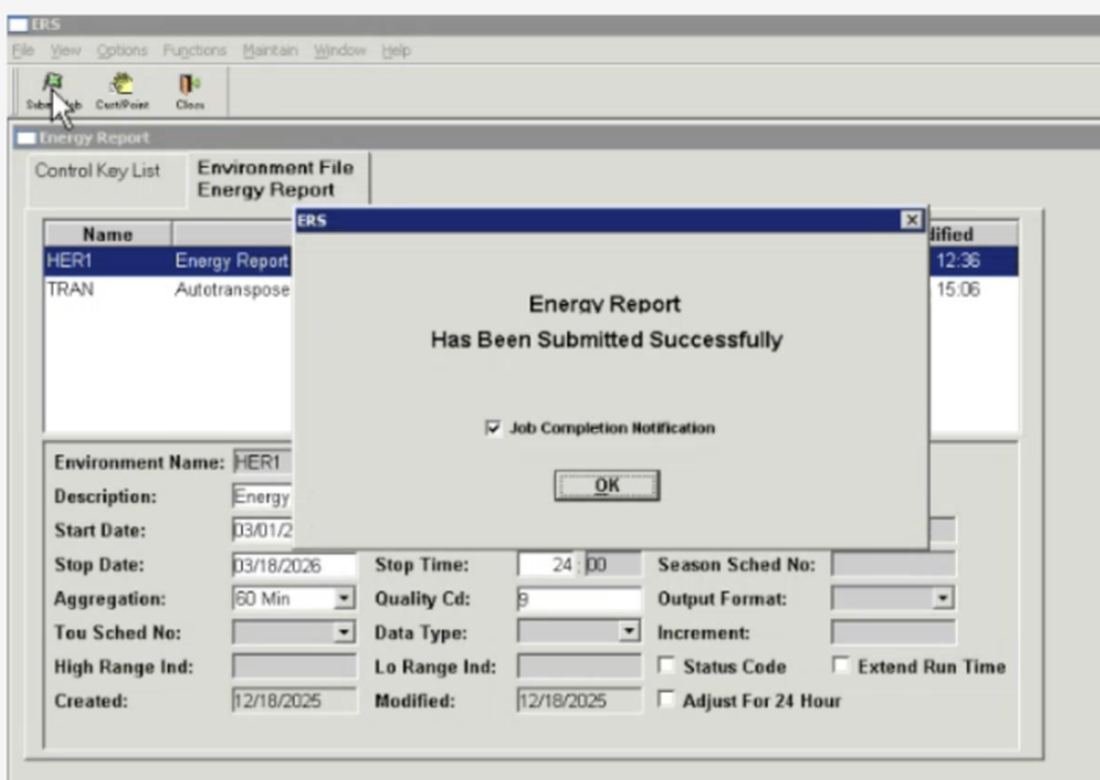Image resolution: width=1100 pixels, height=780 pixels.
Task: Open the Aggregation 60 Min dropdown
Action: (344, 598)
